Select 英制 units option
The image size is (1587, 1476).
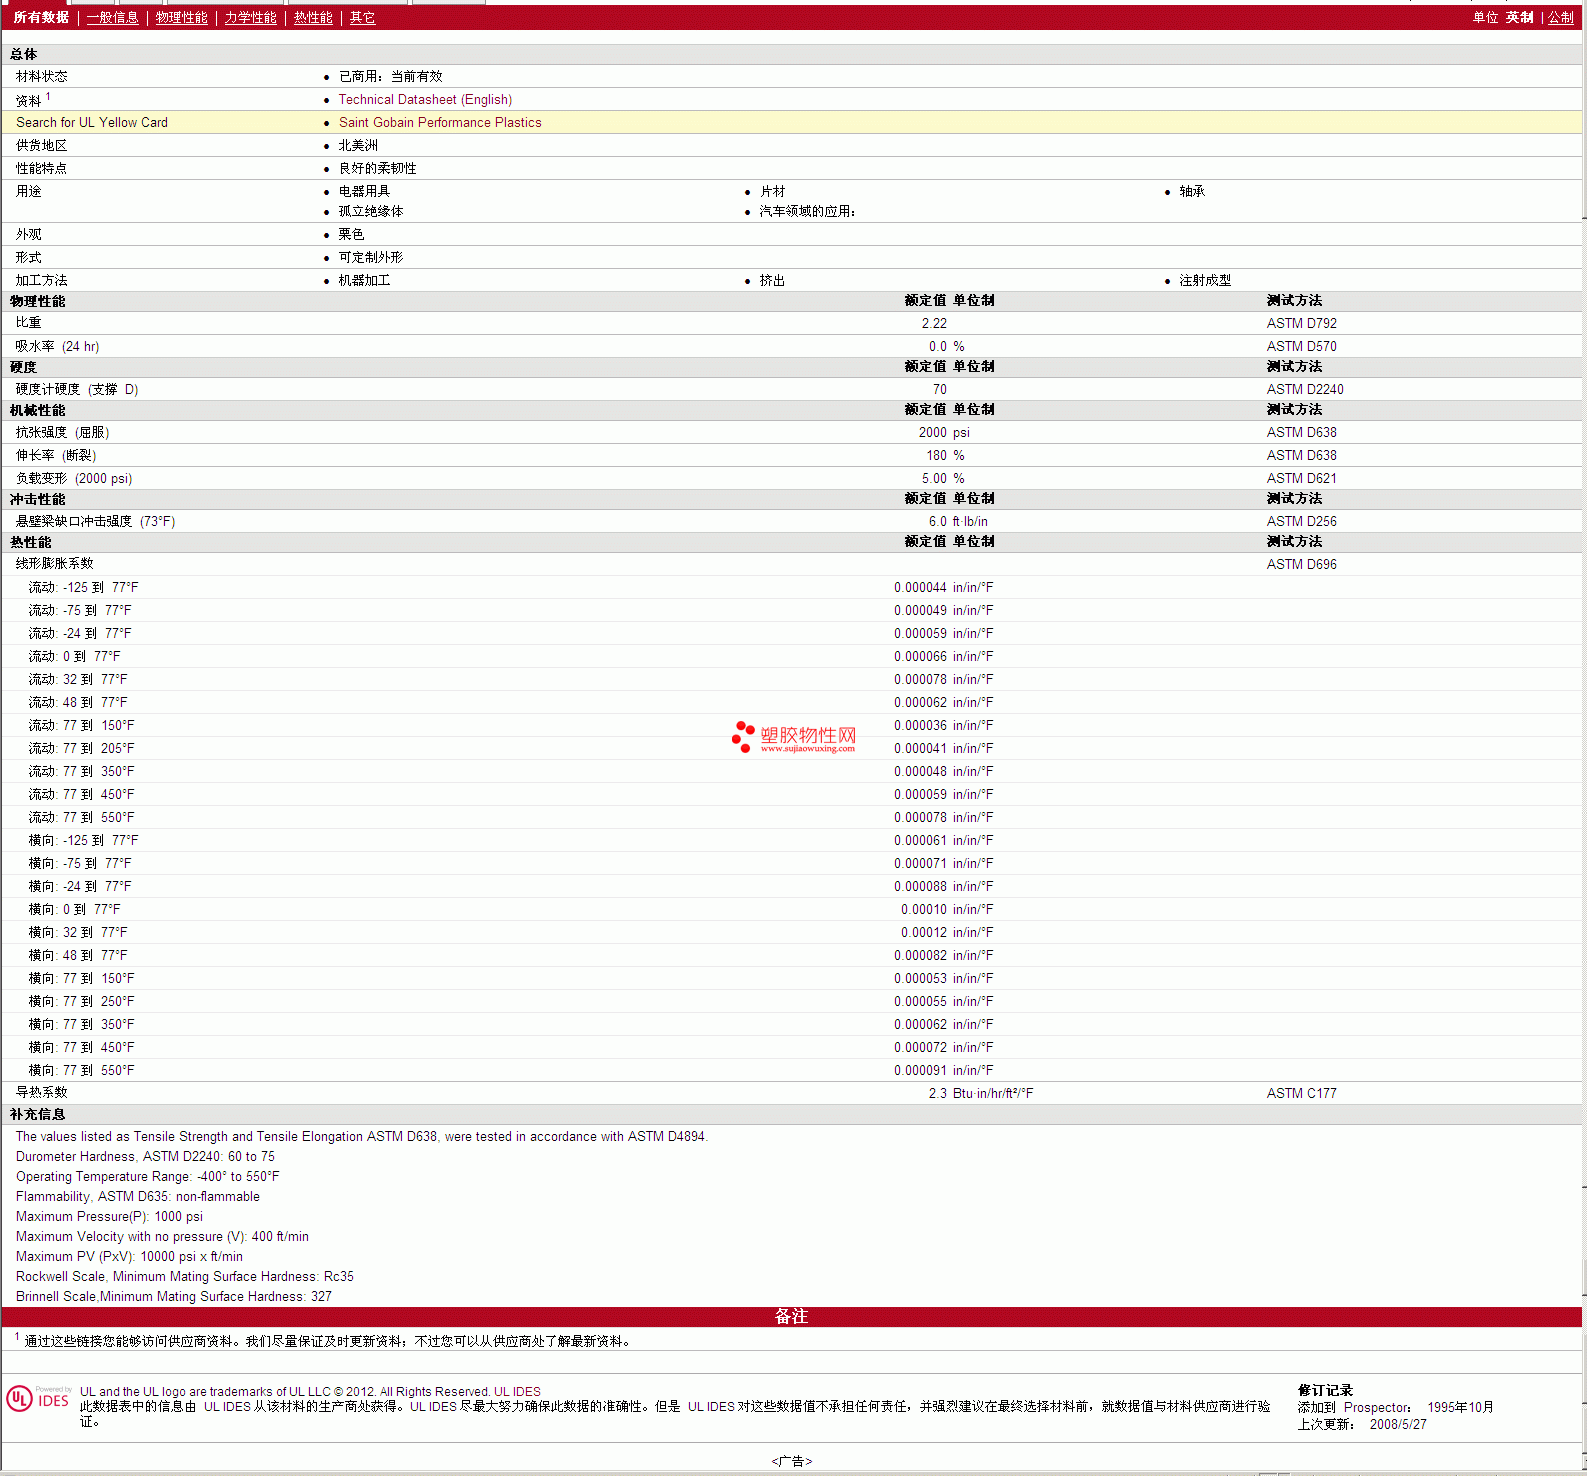coord(1519,18)
